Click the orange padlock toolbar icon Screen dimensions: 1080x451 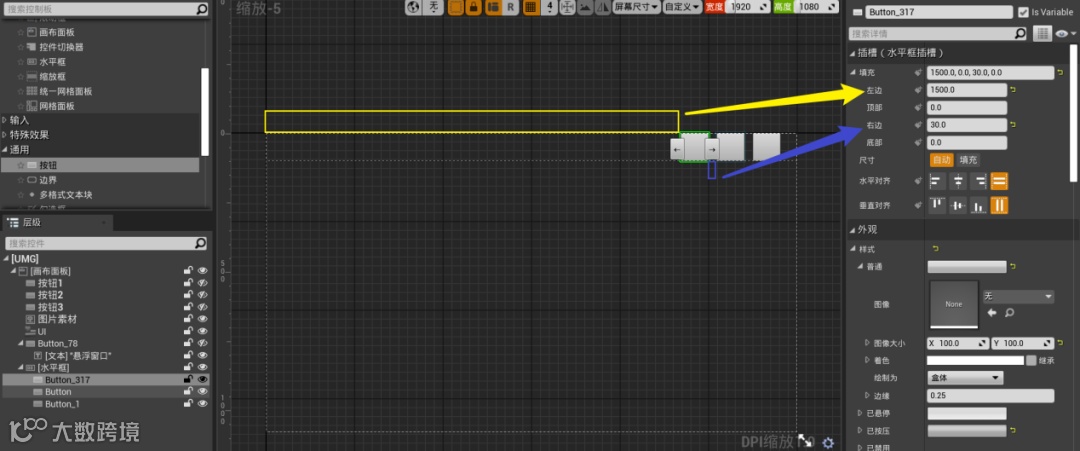click(473, 7)
